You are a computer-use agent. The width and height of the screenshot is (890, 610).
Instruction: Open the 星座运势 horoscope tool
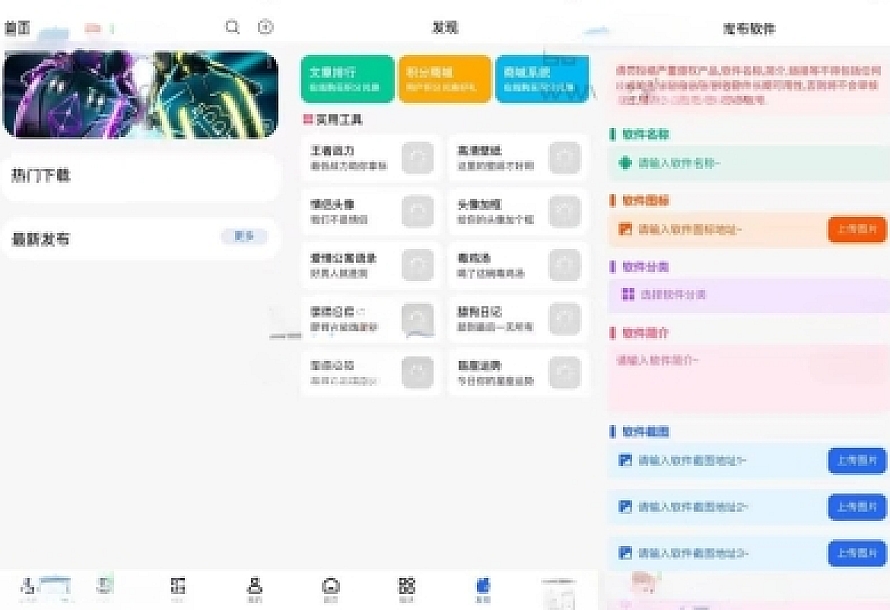coord(520,372)
